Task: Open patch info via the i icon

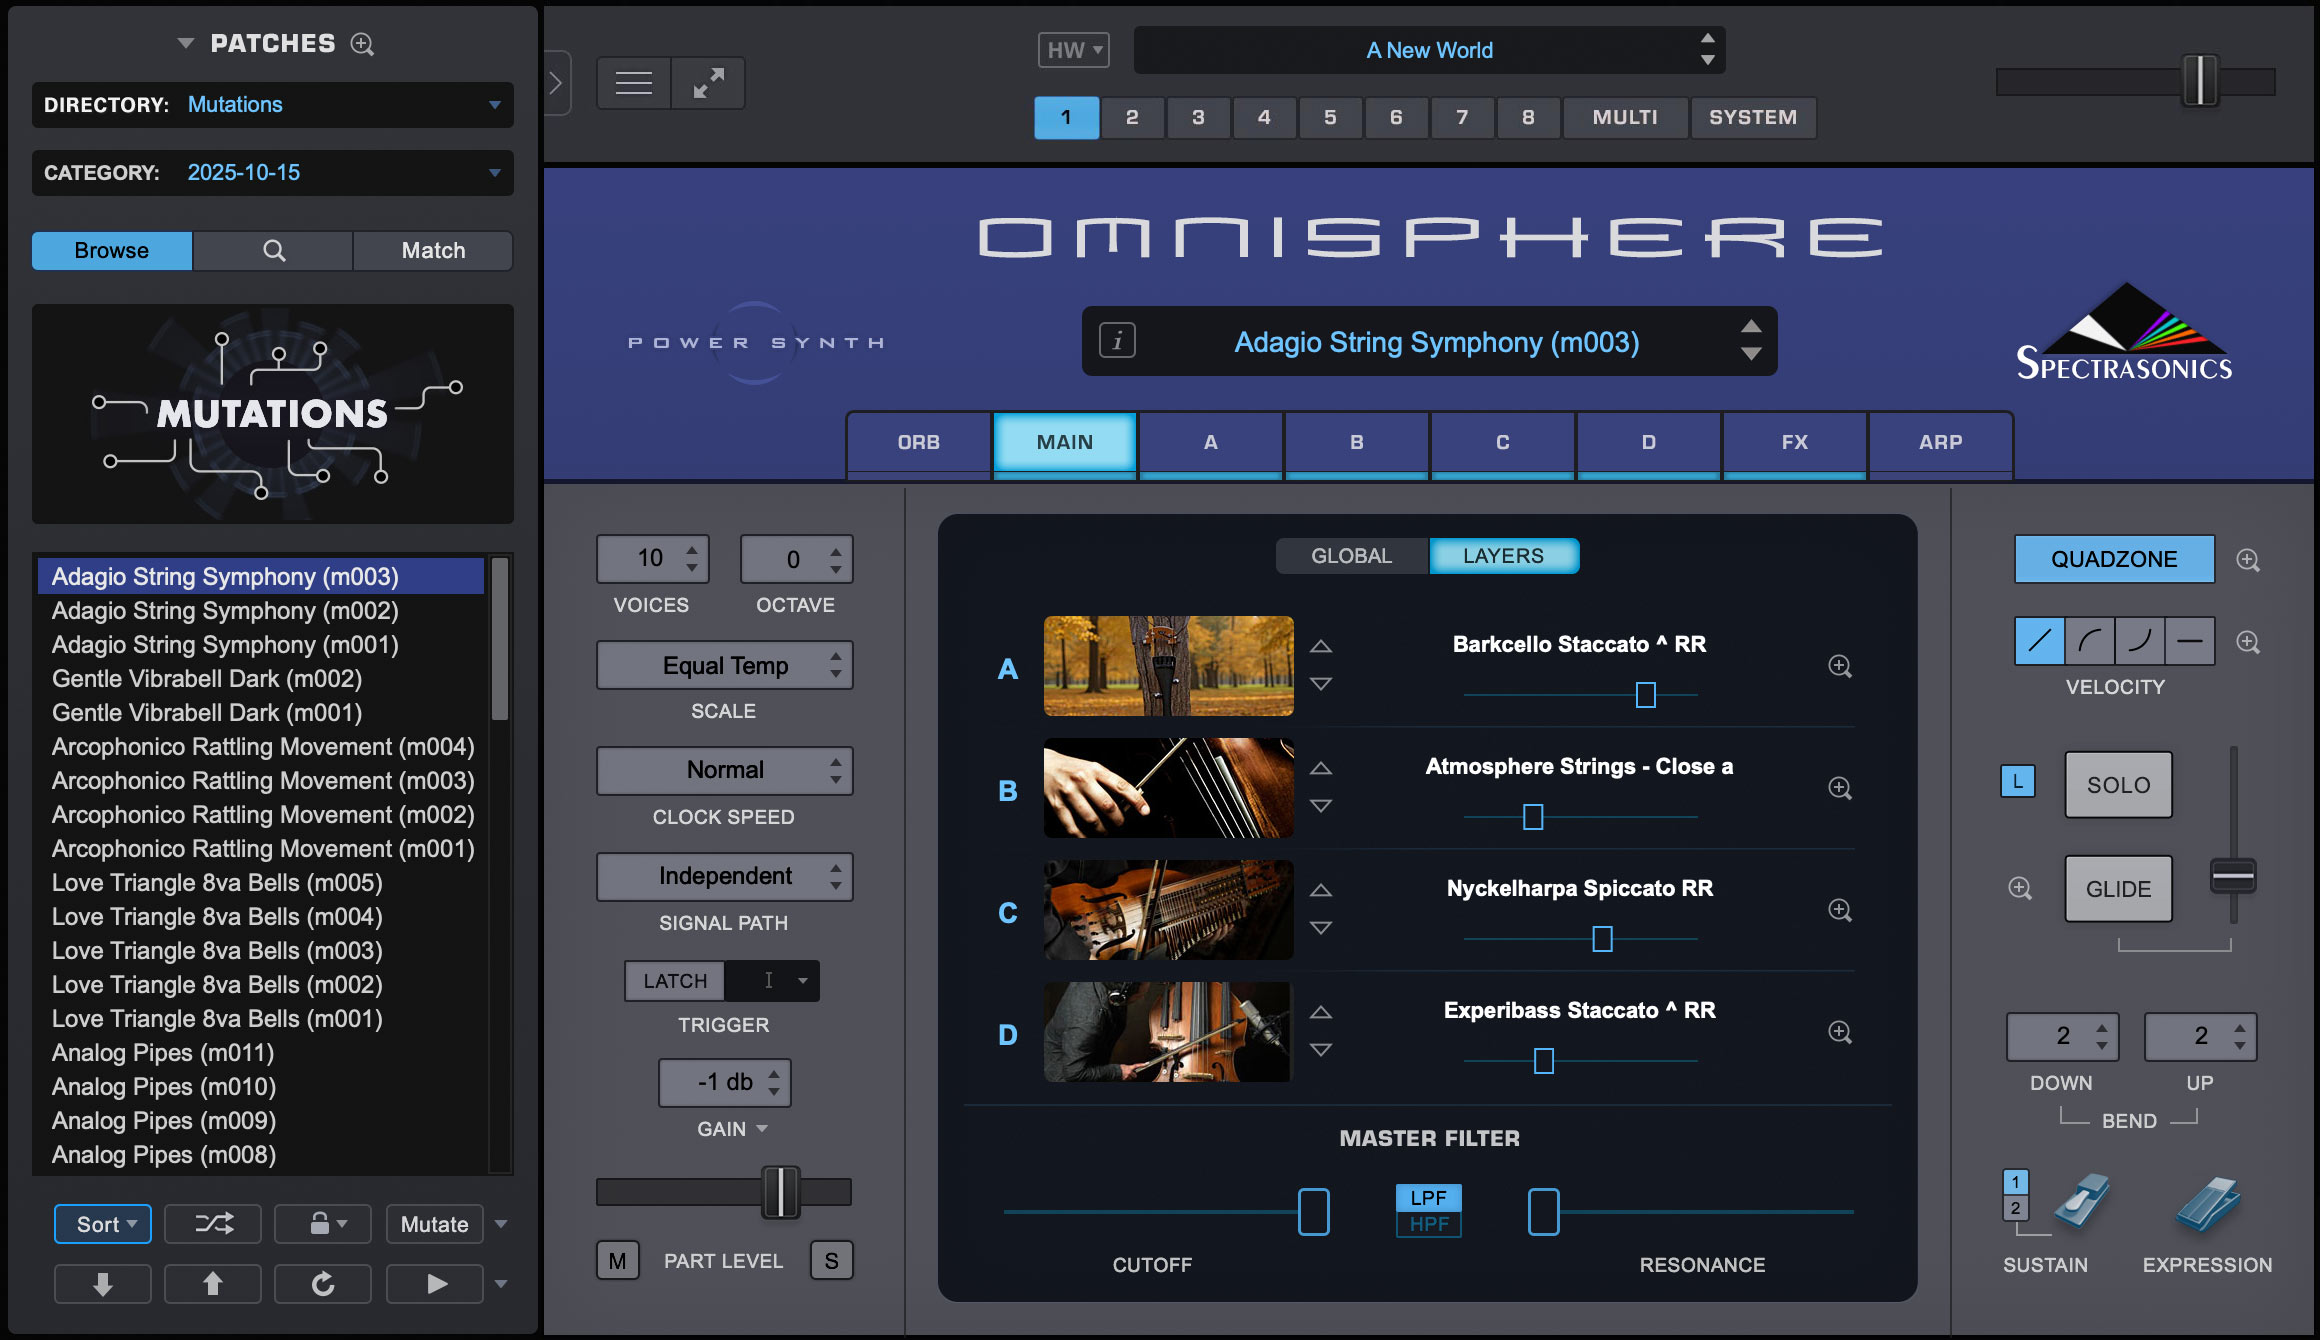Action: pyautogui.click(x=1116, y=341)
